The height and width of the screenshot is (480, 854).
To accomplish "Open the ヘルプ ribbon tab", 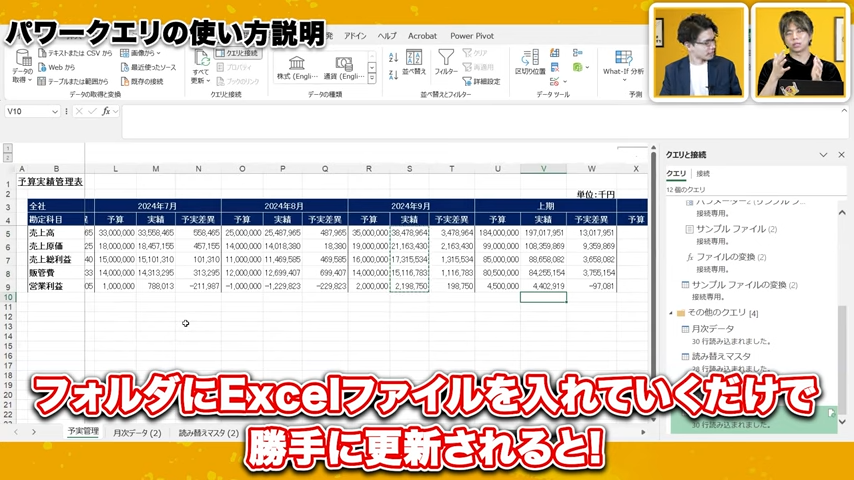I will (387, 36).
